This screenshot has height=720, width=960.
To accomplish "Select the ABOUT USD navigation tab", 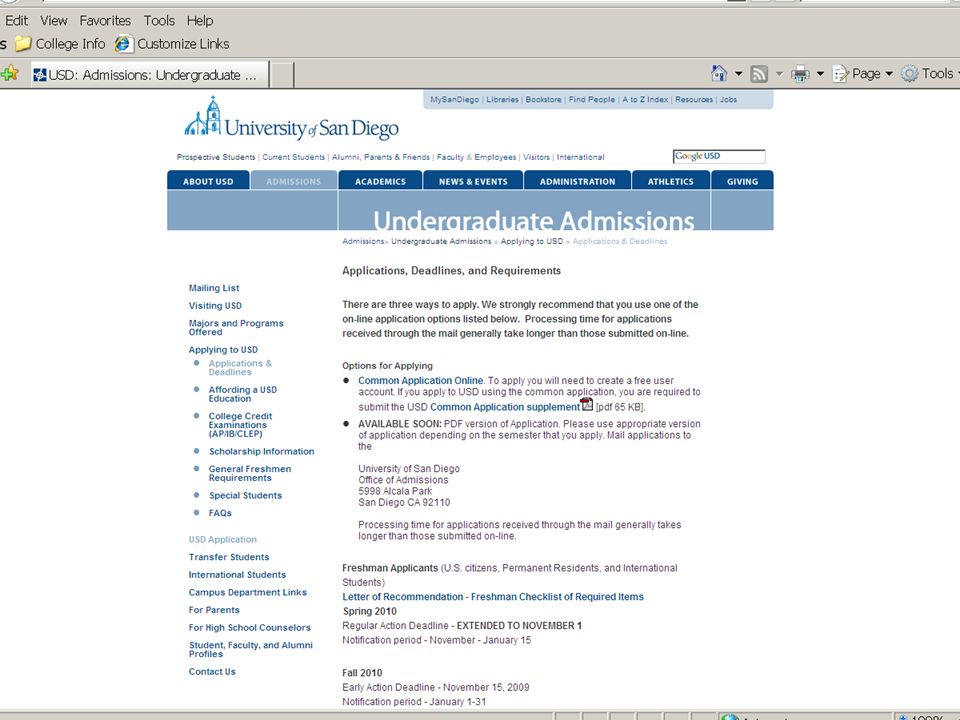I will 208,181.
